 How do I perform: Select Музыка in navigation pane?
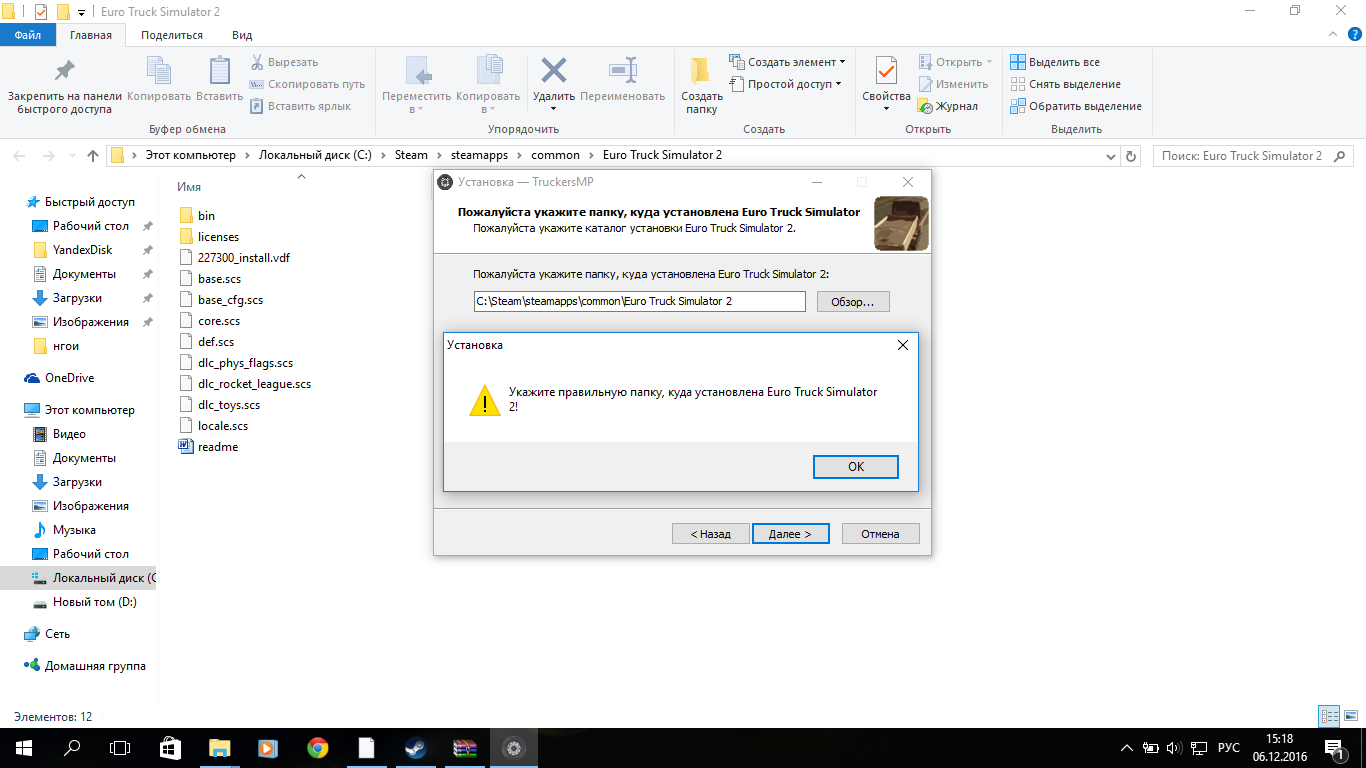[65, 530]
